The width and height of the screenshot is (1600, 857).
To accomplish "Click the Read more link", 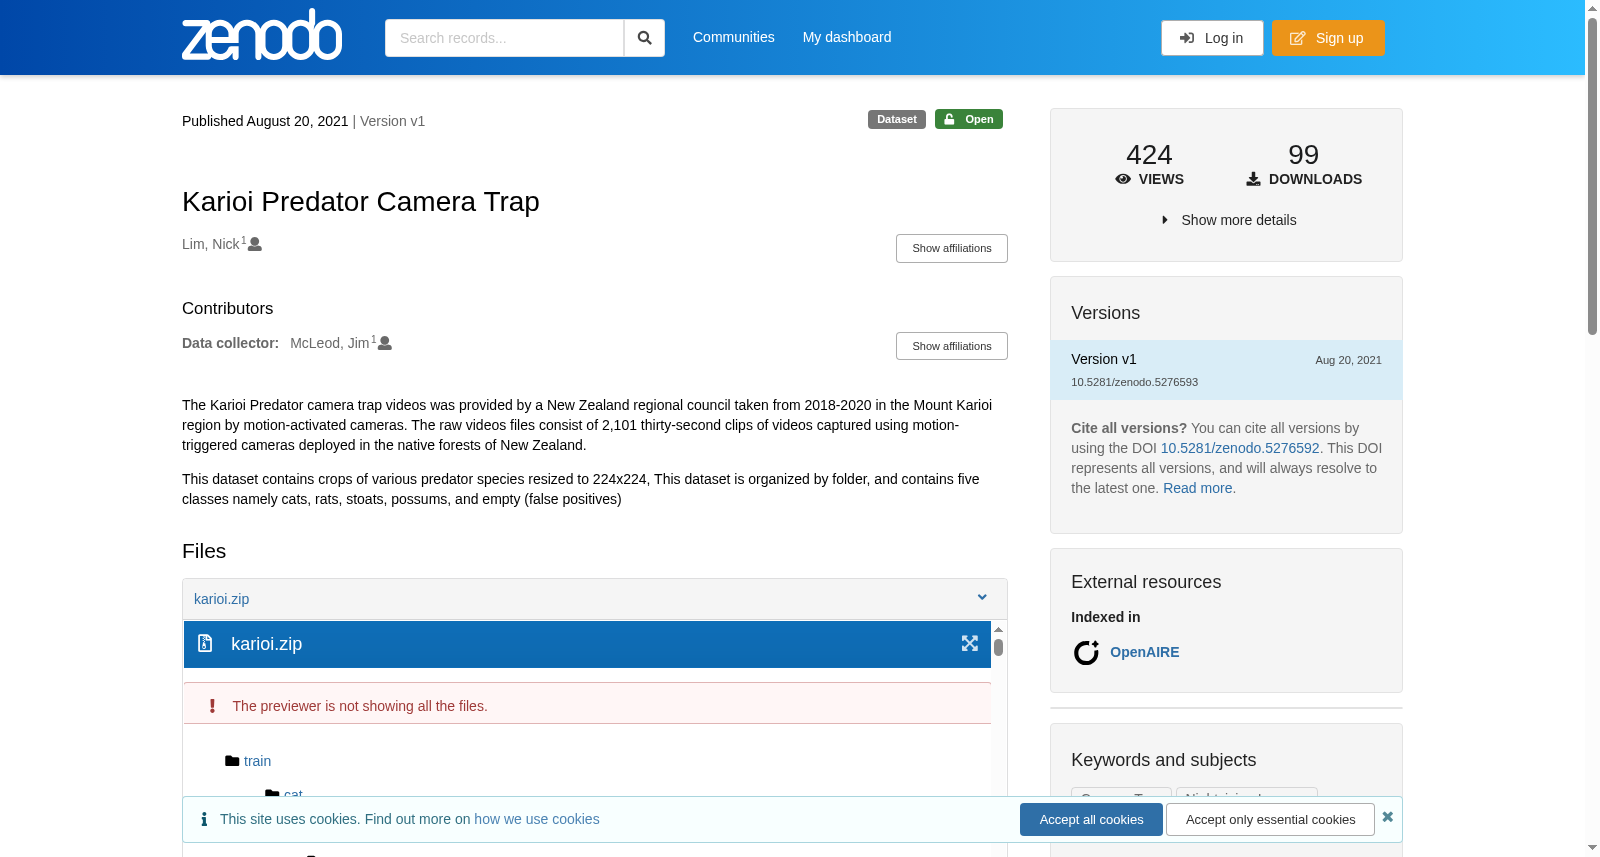I will [1197, 488].
